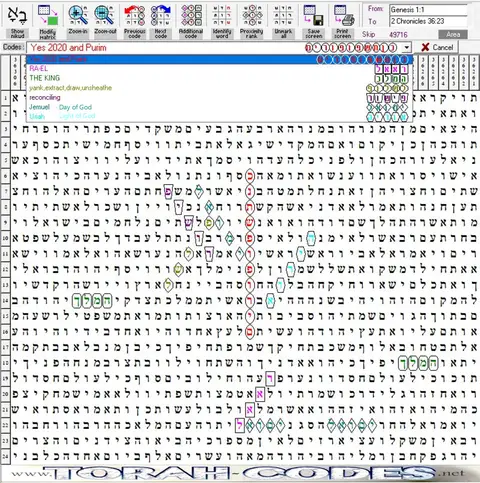Viewport: 480px width, 483px height.
Task: Click the From field Genesis 1:1
Action: pyautogui.click(x=428, y=10)
